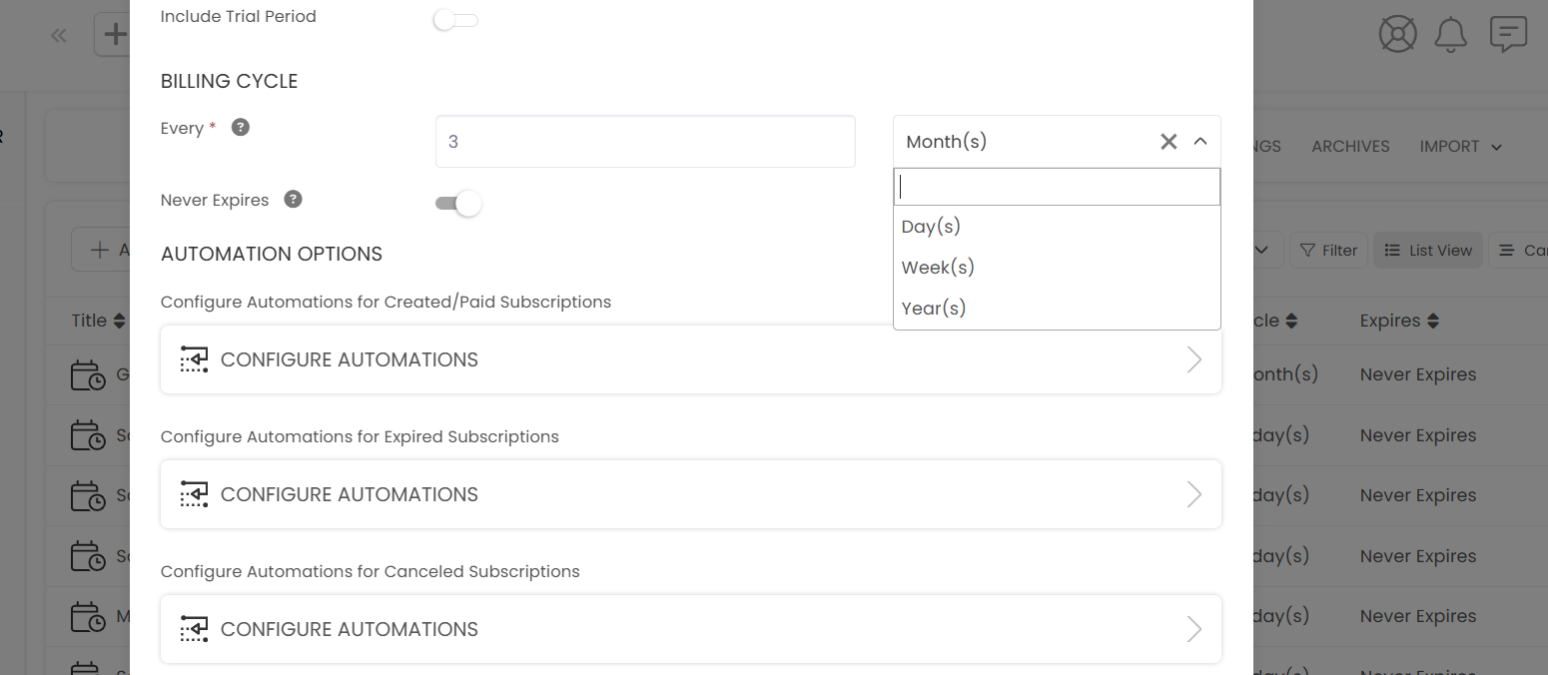The height and width of the screenshot is (675, 1548).
Task: Toggle Include Trial Period switch
Action: 456,20
